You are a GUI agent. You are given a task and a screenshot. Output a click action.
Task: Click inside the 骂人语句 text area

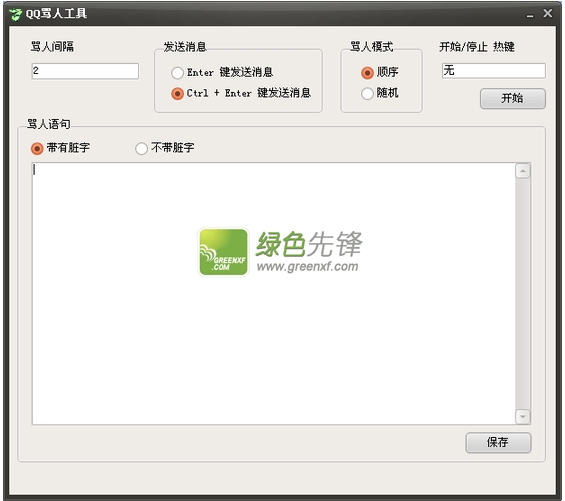pyautogui.click(x=273, y=293)
